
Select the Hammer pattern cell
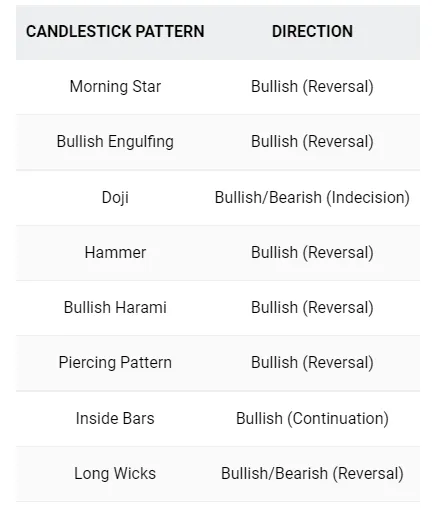point(115,252)
